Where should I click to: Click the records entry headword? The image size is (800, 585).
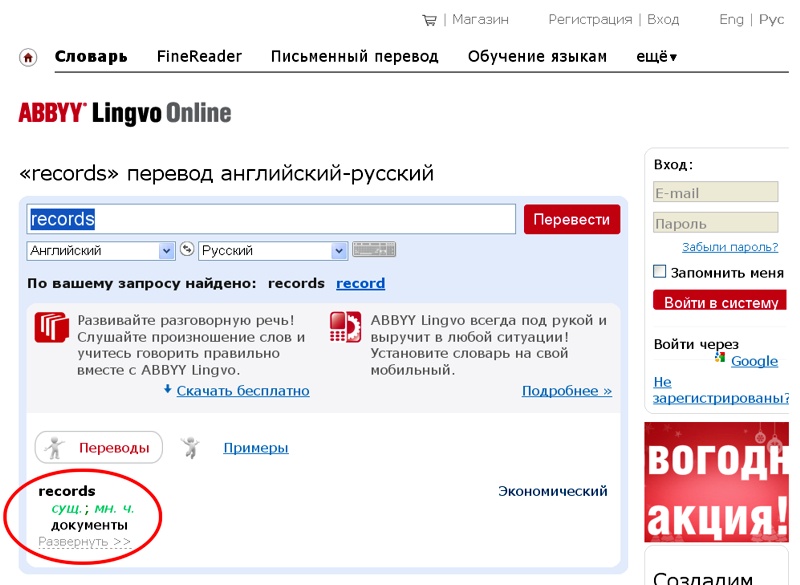[67, 491]
